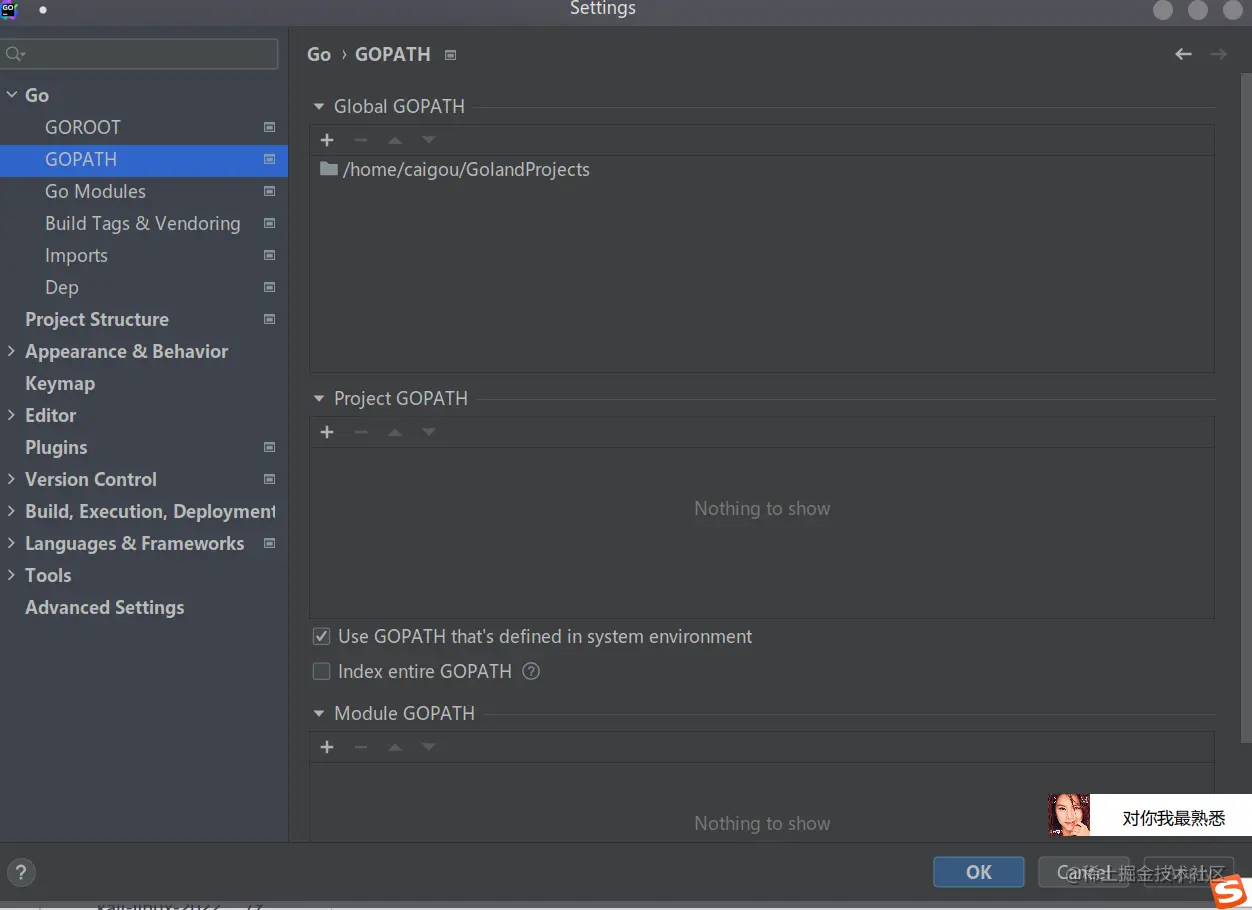Move Project GOPATH entry down
This screenshot has height=910, width=1252.
pyautogui.click(x=429, y=432)
